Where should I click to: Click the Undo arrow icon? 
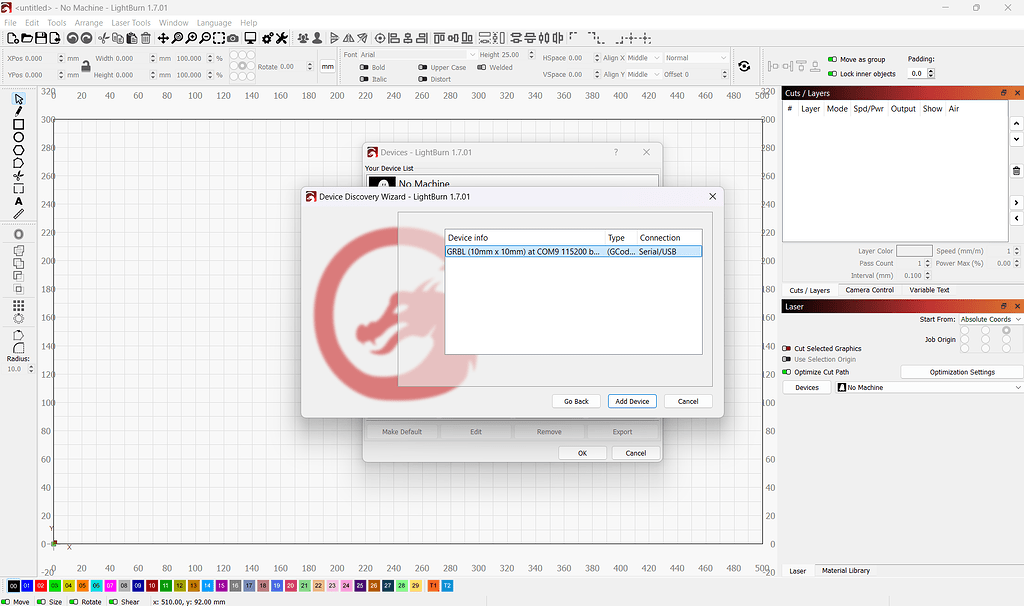[72, 38]
